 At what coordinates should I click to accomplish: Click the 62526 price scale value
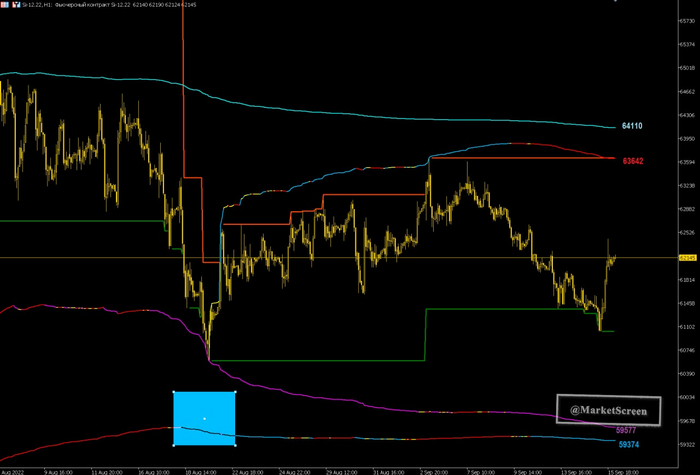click(688, 233)
